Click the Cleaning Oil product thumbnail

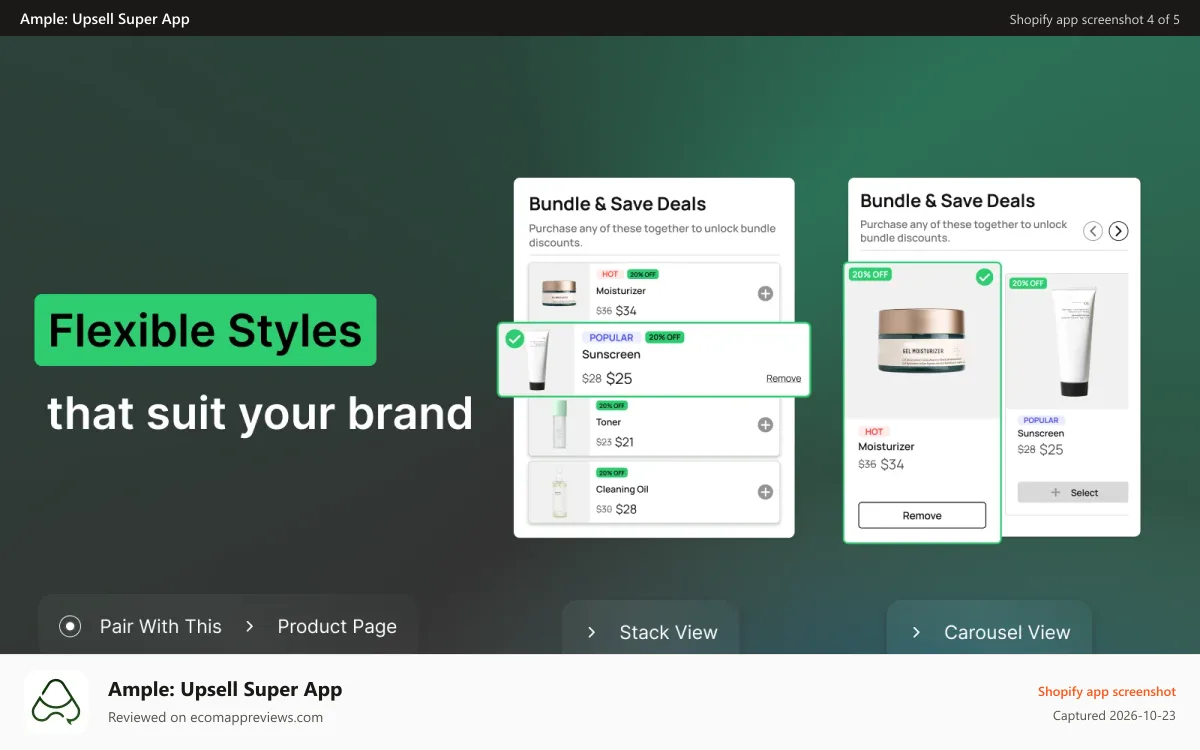pyautogui.click(x=560, y=492)
